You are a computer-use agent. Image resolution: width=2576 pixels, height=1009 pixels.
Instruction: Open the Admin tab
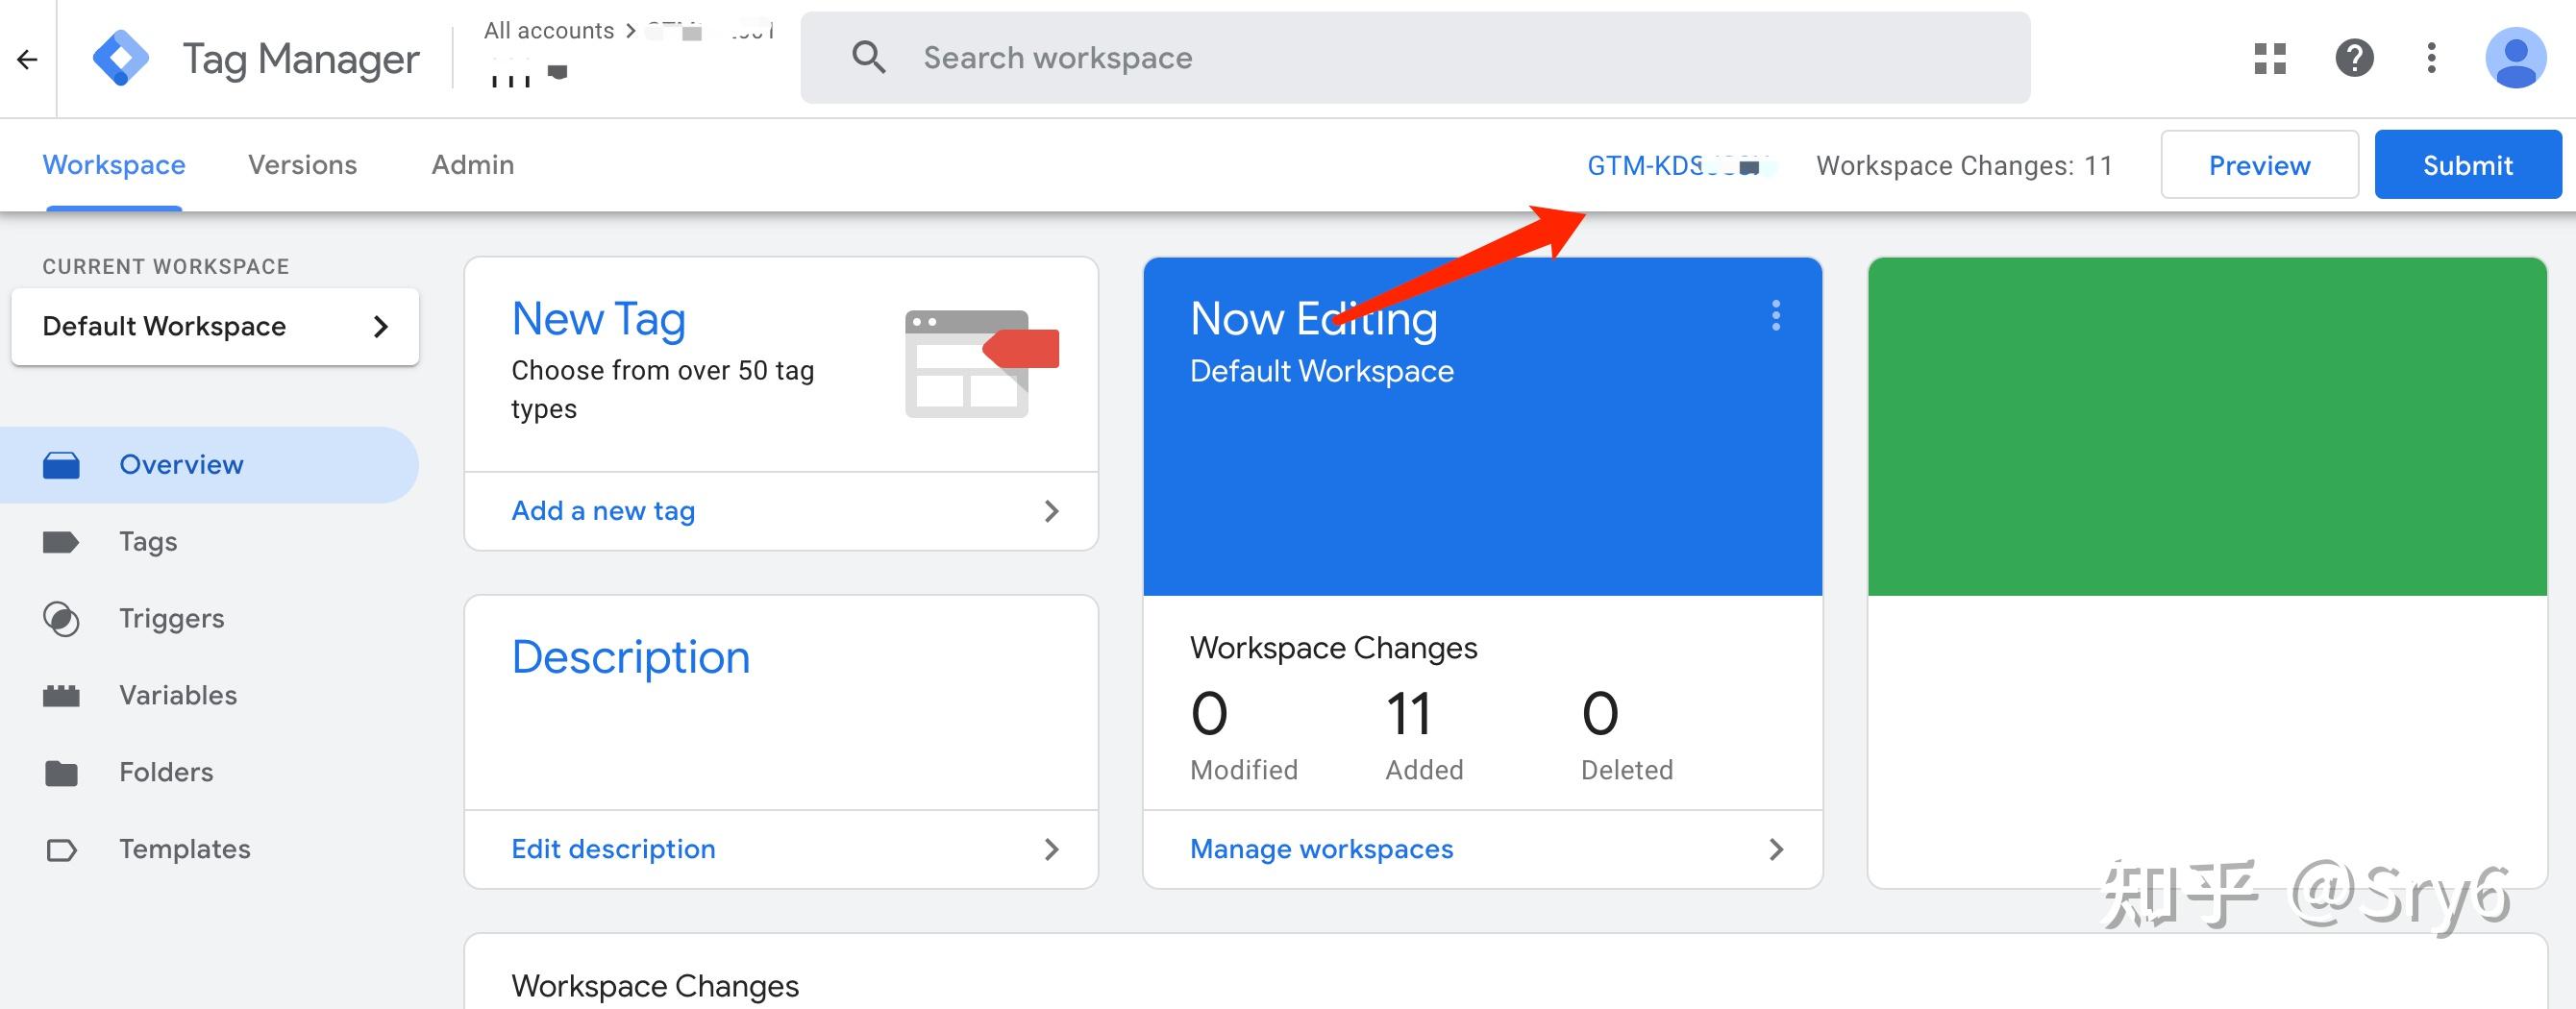click(x=471, y=164)
